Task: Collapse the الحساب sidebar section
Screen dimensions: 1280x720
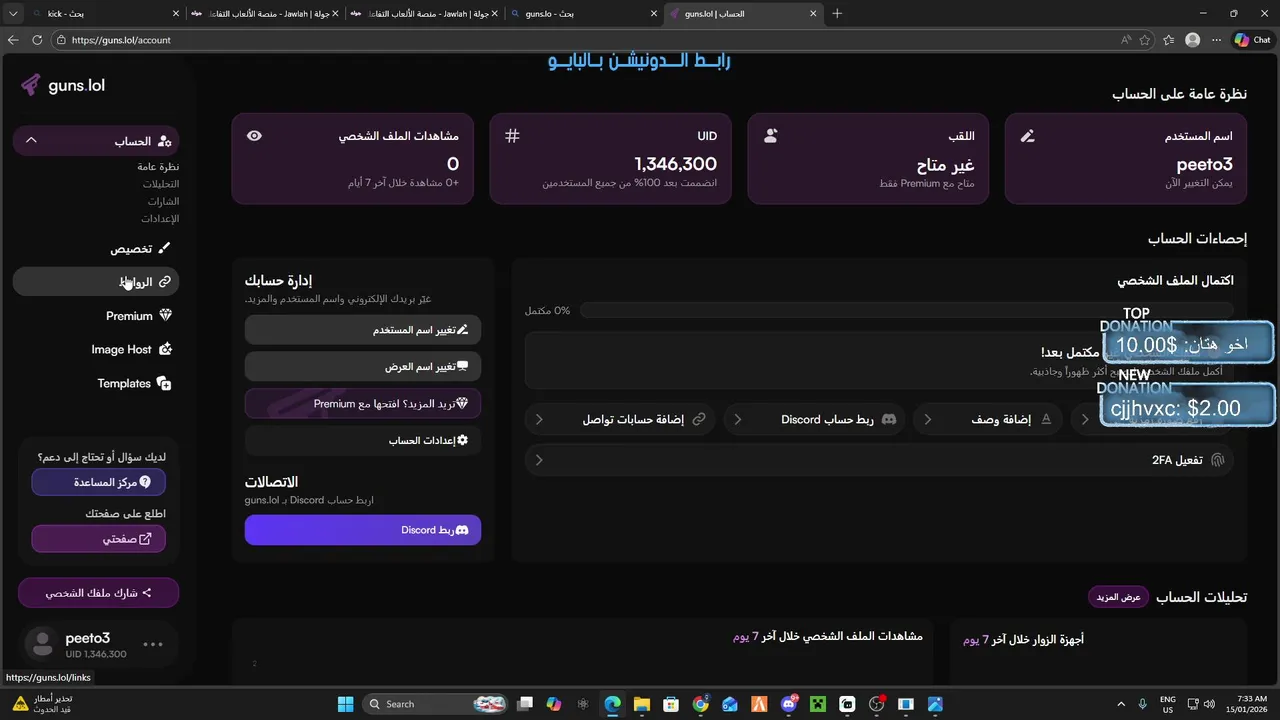Action: pos(31,141)
